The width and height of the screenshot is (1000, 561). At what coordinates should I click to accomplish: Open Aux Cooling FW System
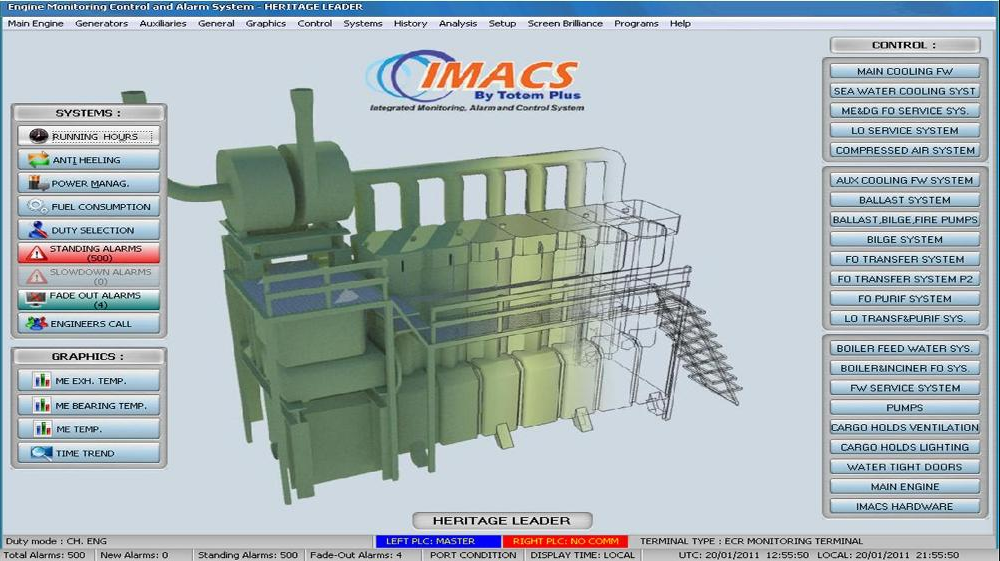click(x=904, y=180)
